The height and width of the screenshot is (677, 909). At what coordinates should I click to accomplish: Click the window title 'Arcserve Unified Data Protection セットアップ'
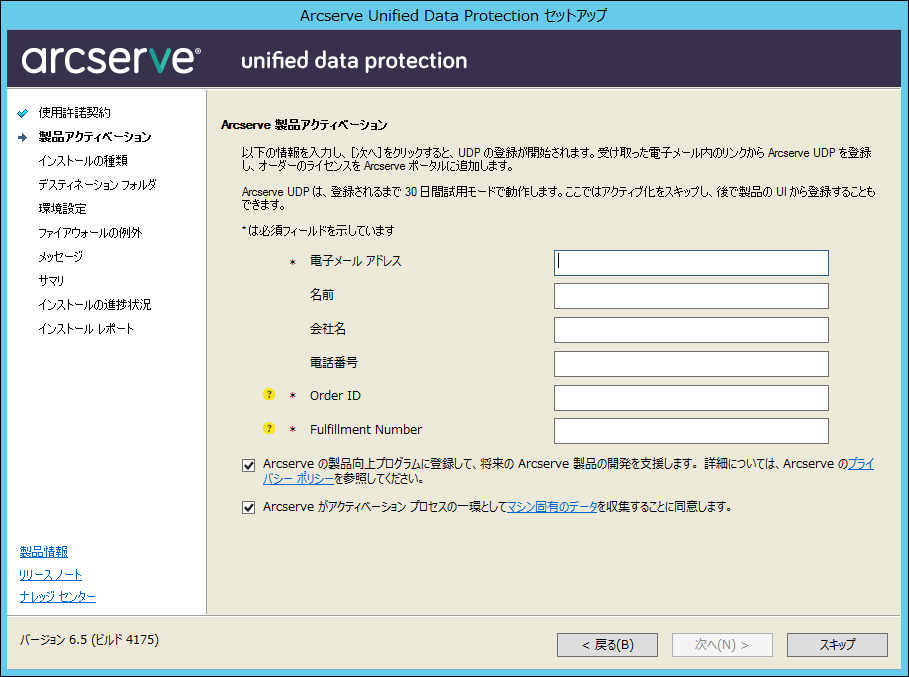[x=453, y=16]
